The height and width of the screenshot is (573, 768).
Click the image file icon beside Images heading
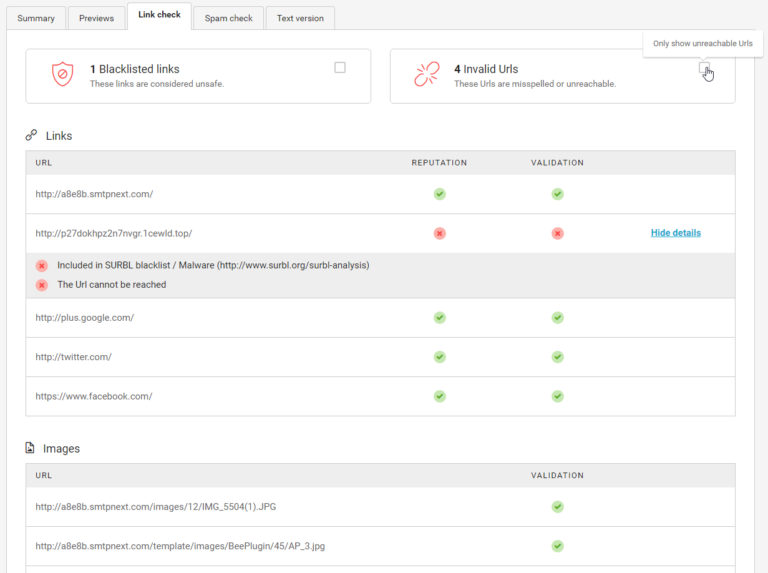(x=31, y=449)
